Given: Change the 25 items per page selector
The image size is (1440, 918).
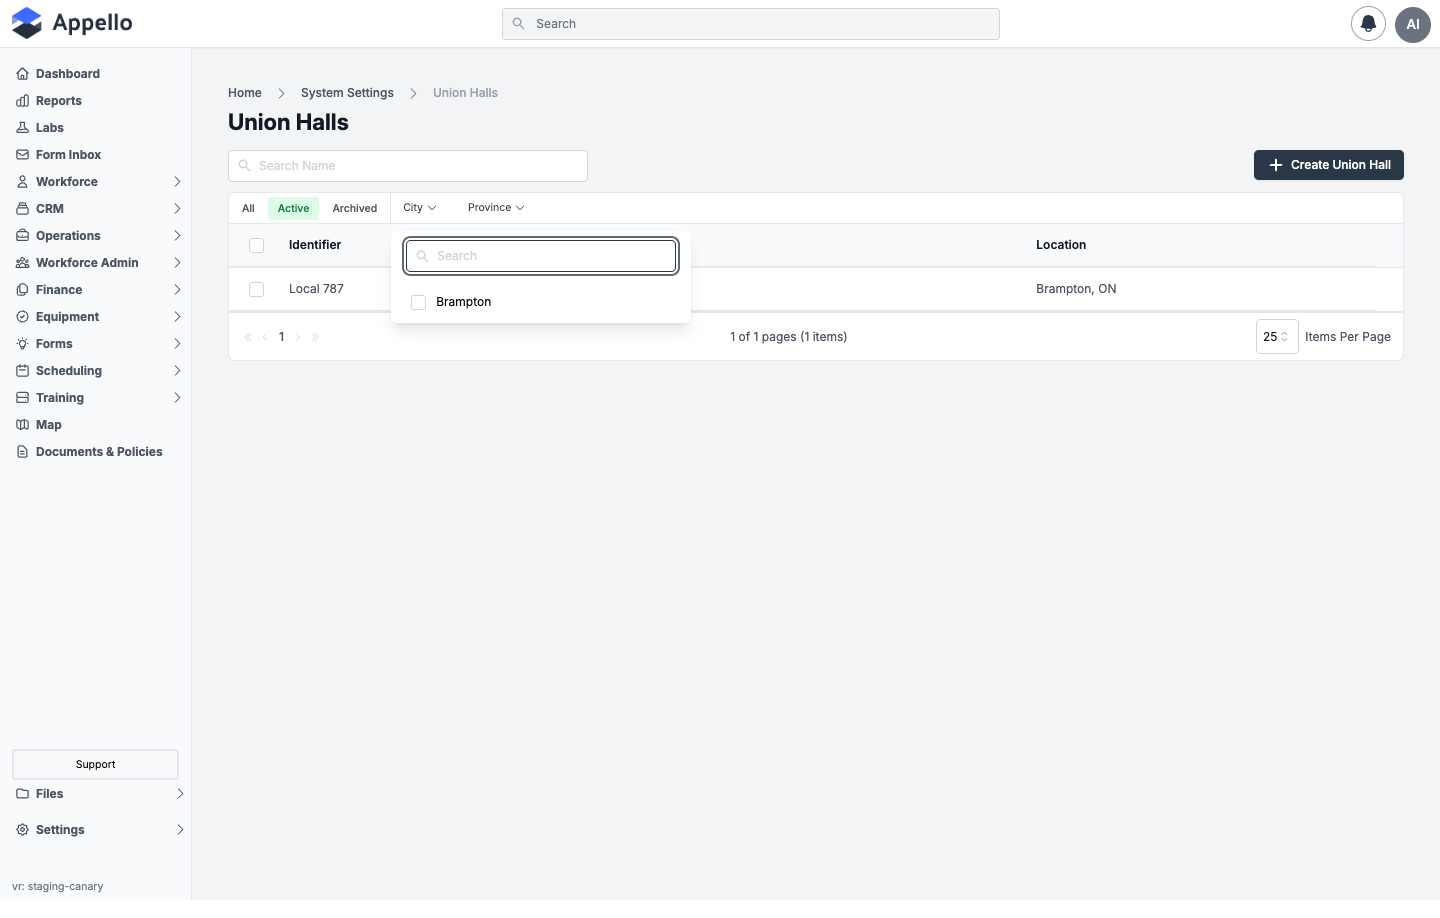Looking at the screenshot, I should coord(1277,337).
